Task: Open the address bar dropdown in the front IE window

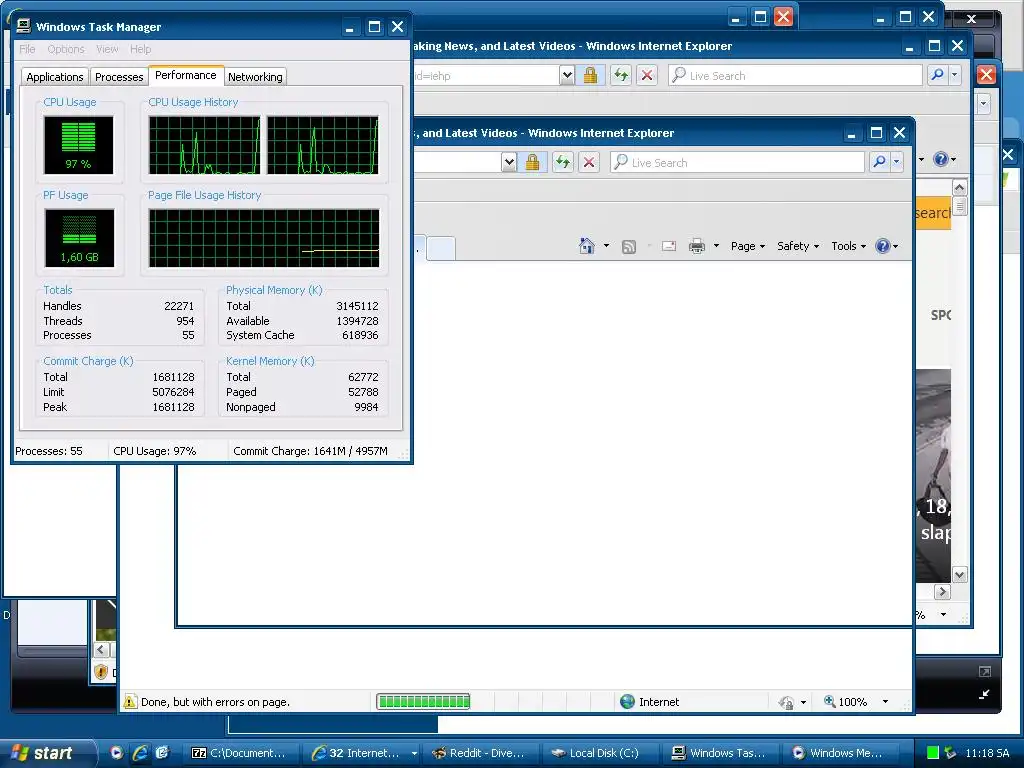Action: click(509, 162)
